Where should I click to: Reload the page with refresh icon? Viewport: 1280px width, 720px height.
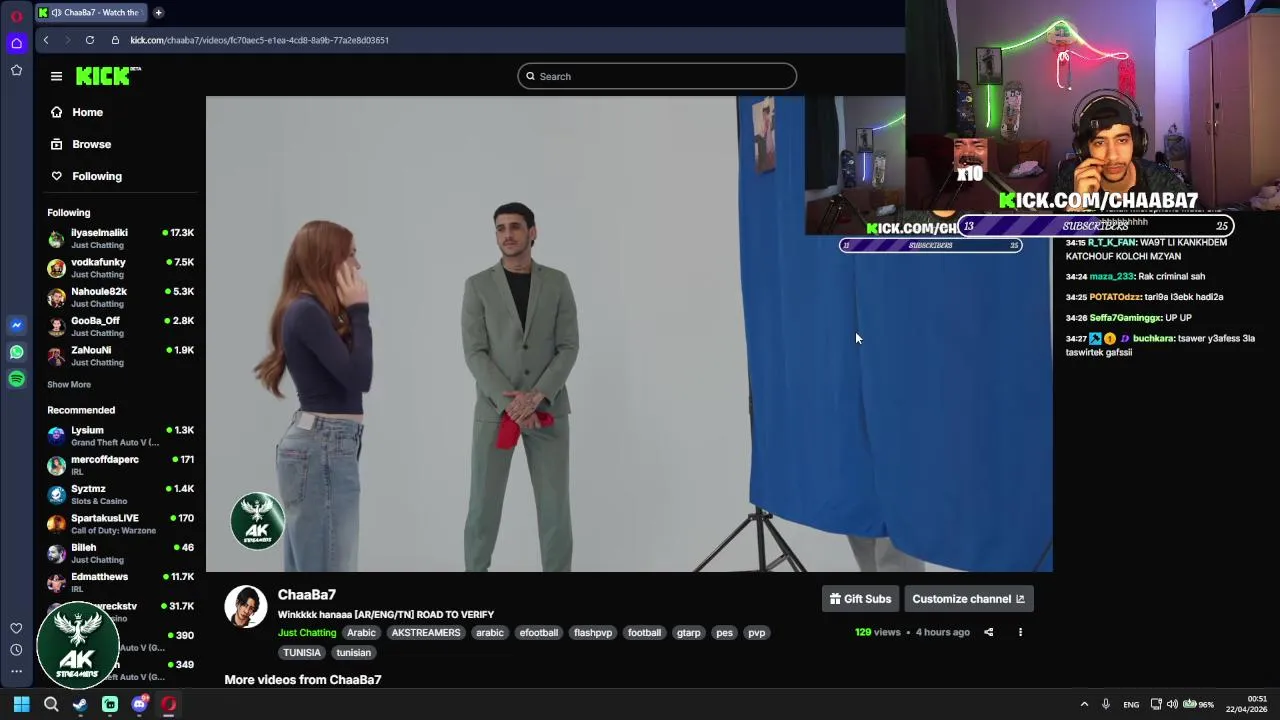pyautogui.click(x=90, y=40)
